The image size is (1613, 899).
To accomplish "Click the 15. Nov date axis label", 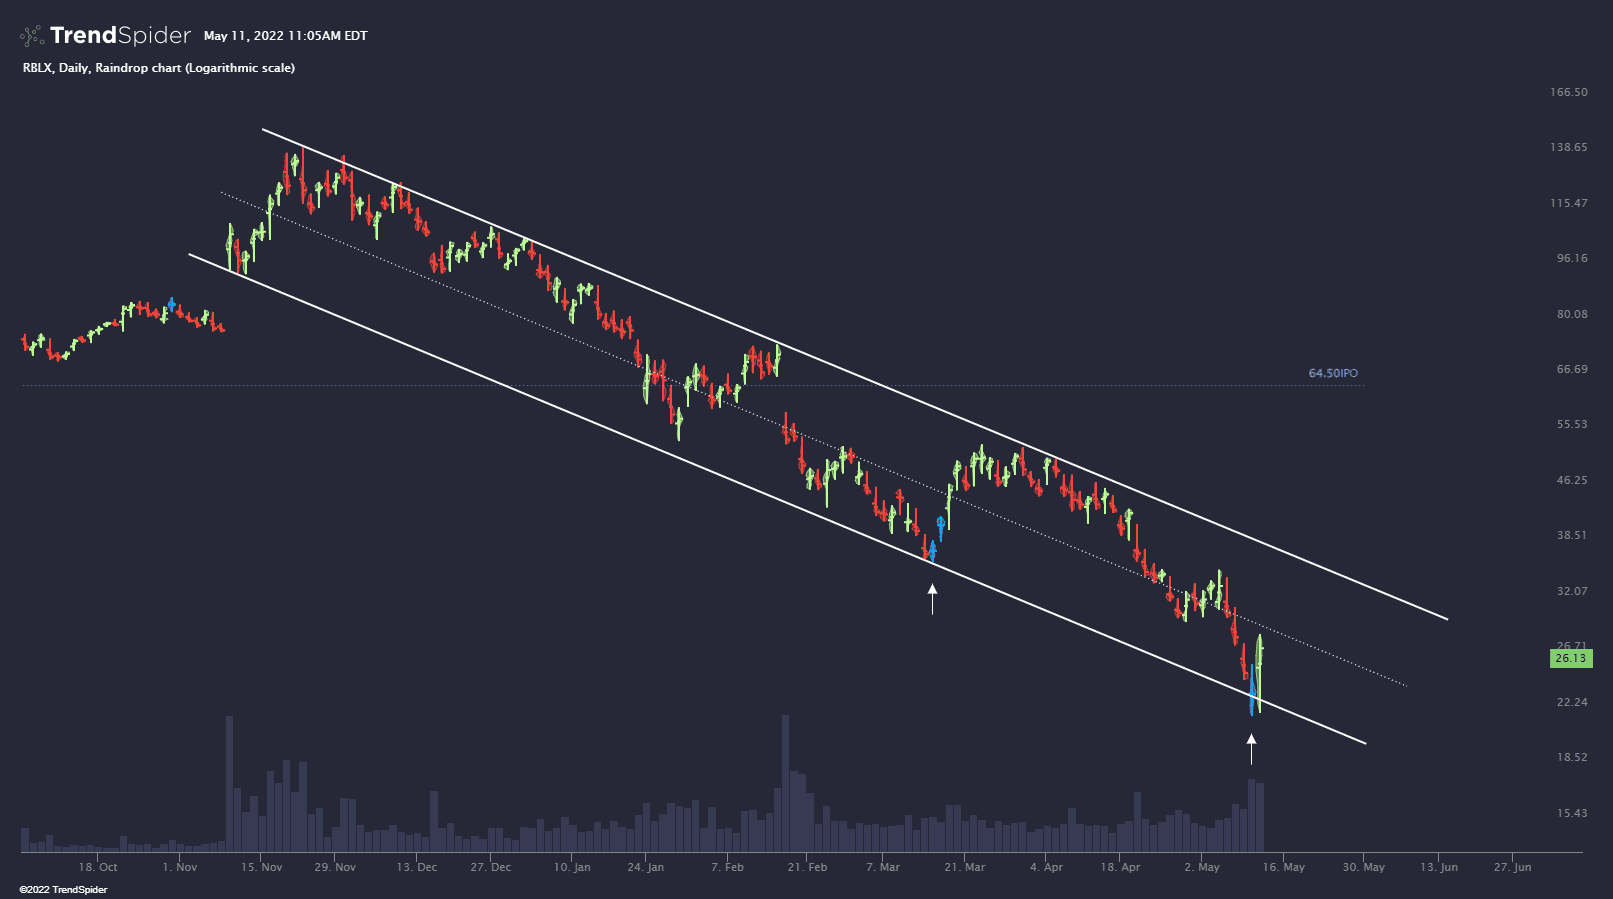I will 262,867.
